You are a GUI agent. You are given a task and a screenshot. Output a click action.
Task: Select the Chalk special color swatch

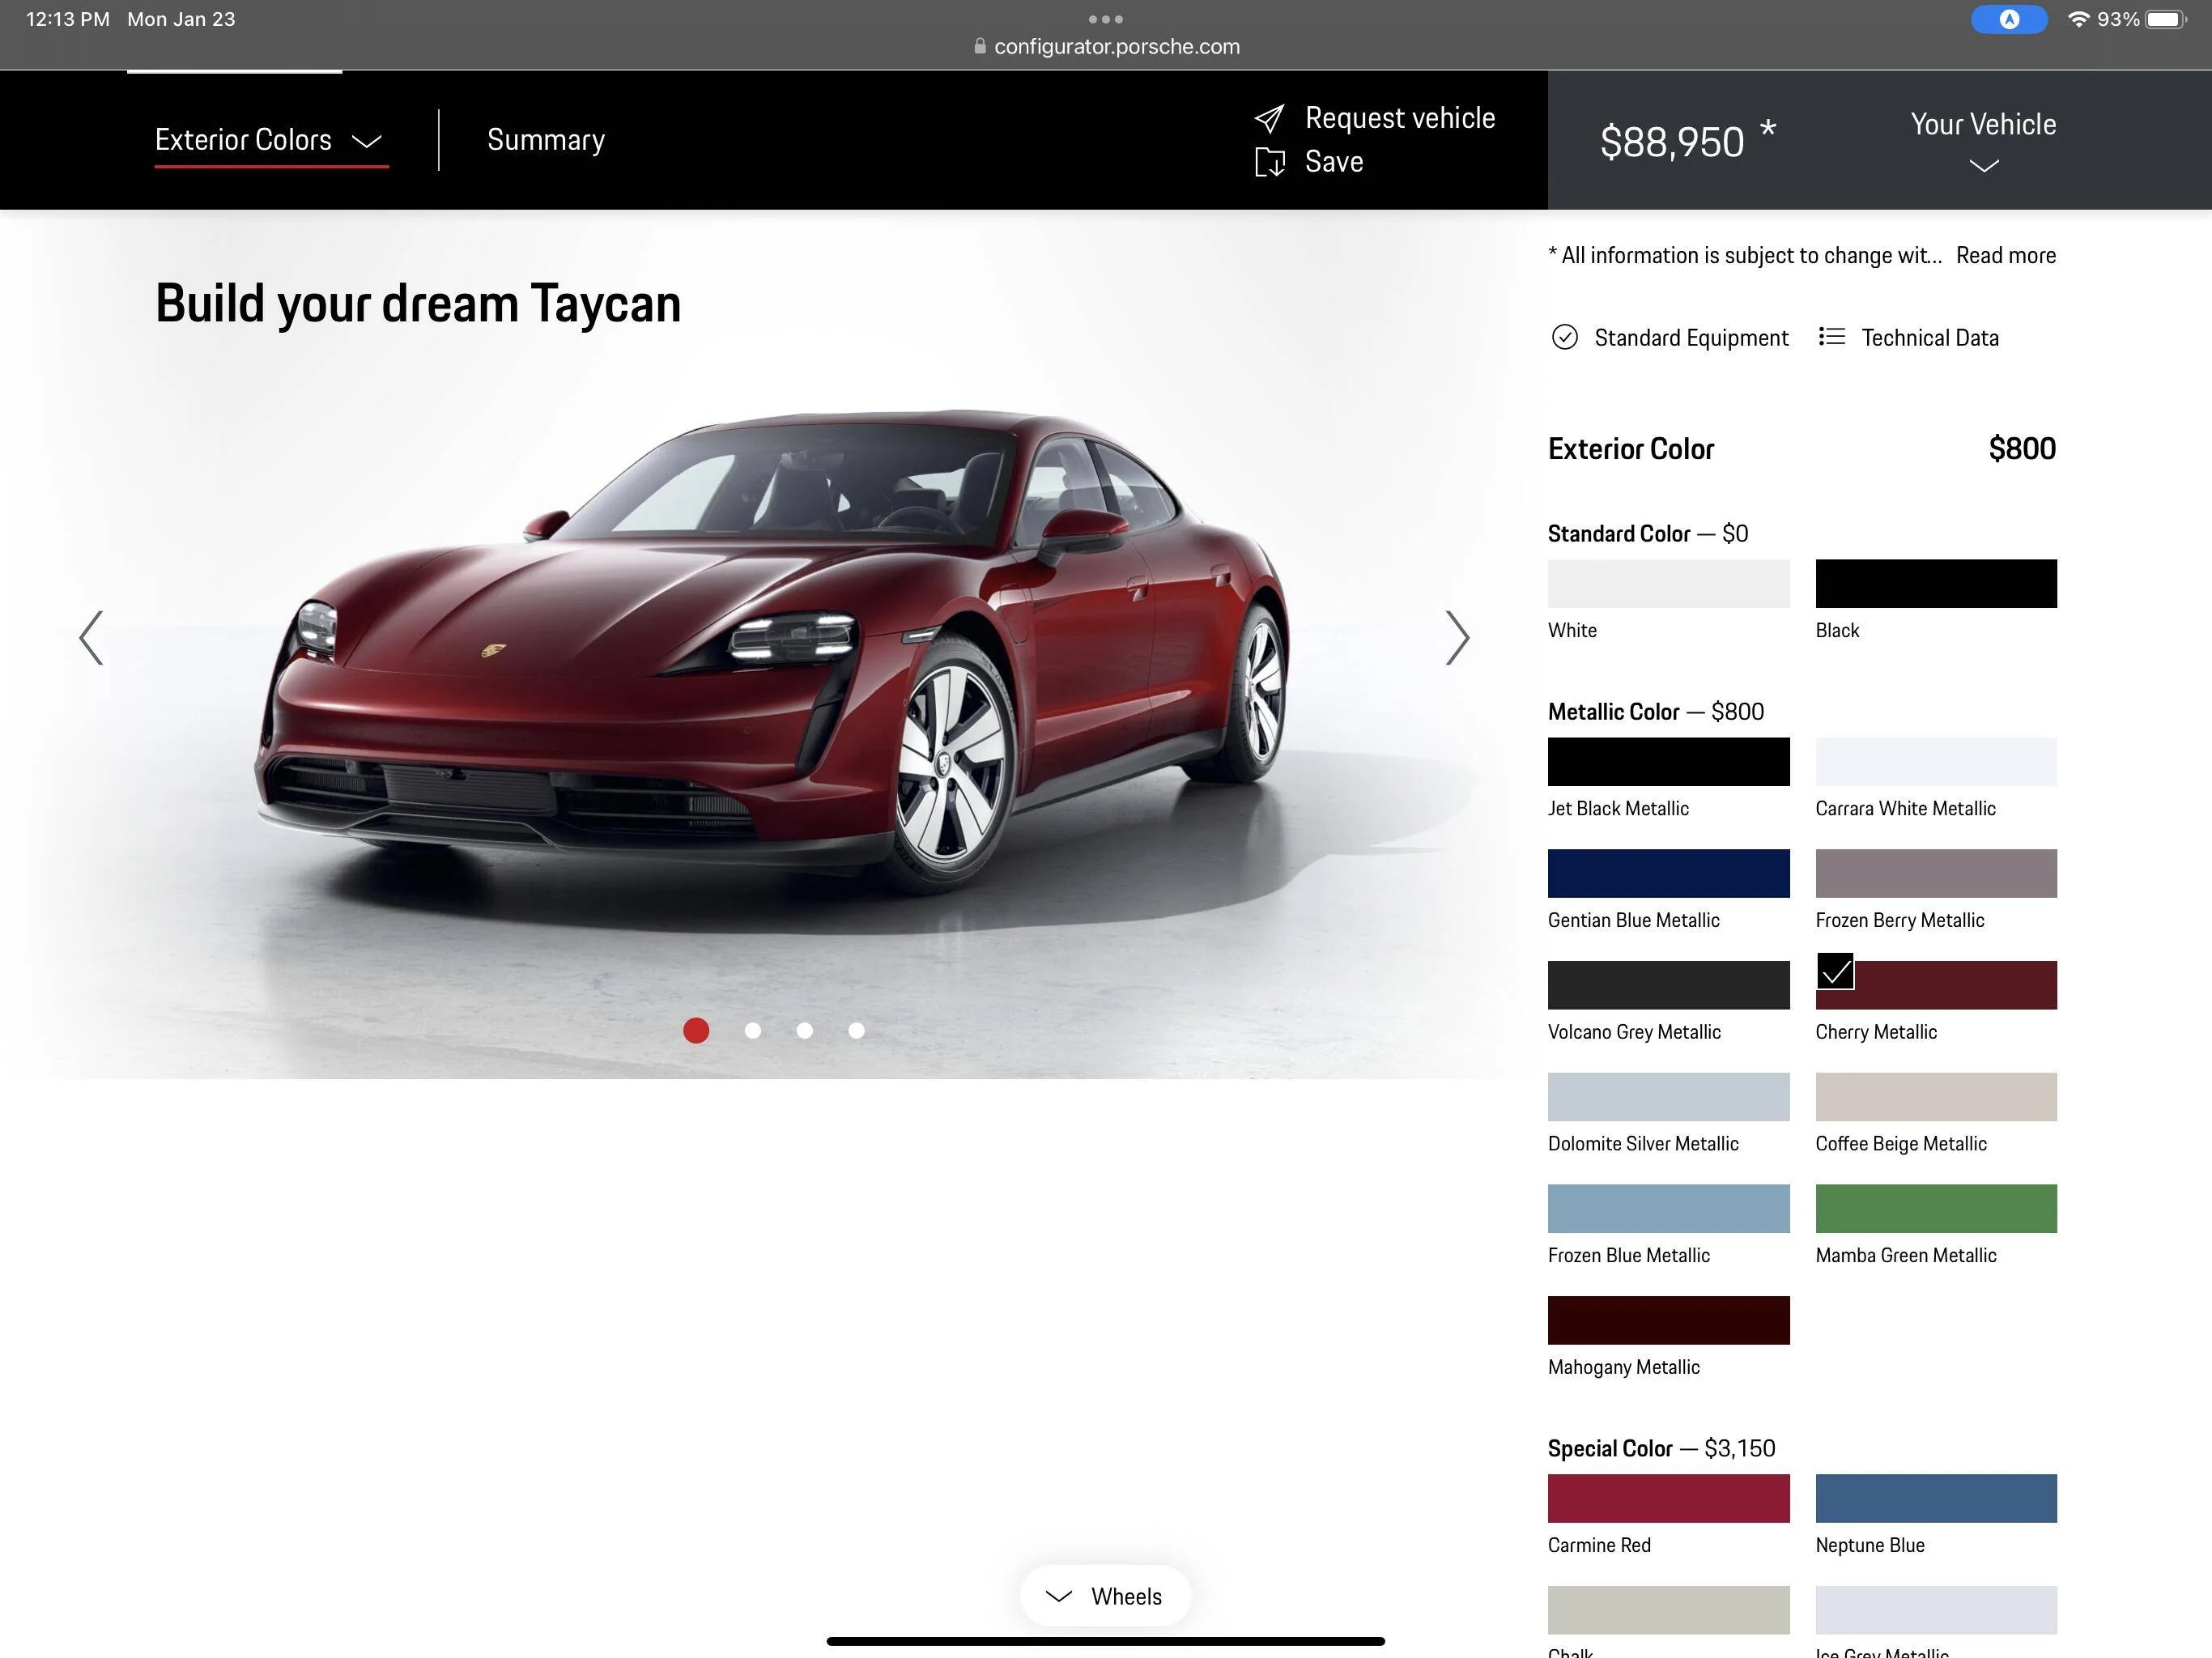[1668, 1610]
